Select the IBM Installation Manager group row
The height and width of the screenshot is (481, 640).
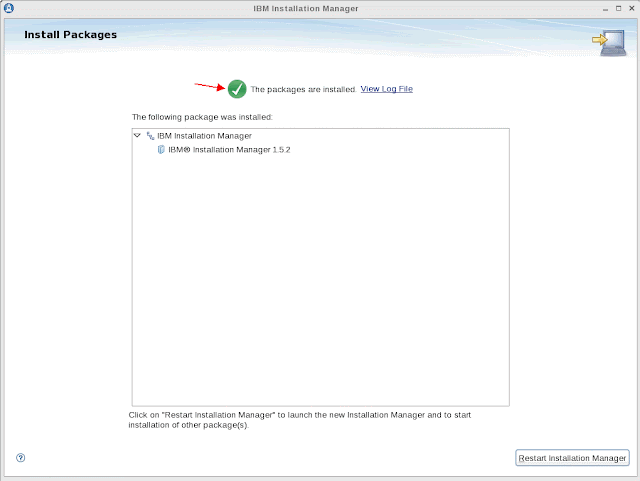click(x=204, y=136)
